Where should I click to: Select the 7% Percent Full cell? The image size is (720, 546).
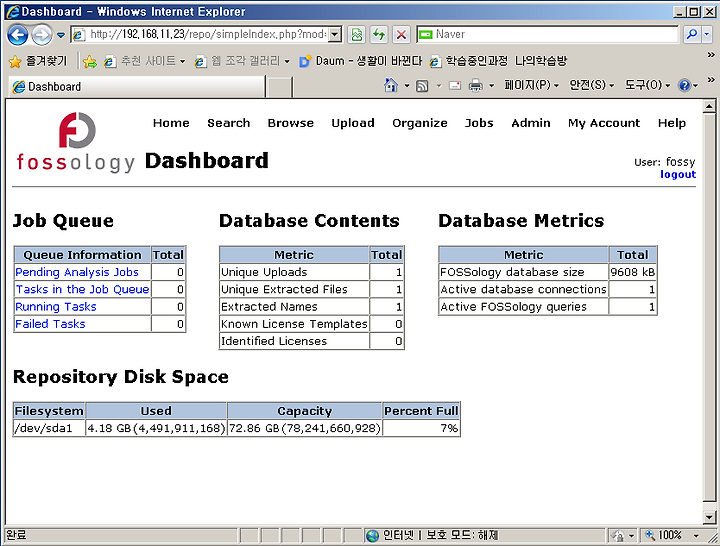click(421, 428)
